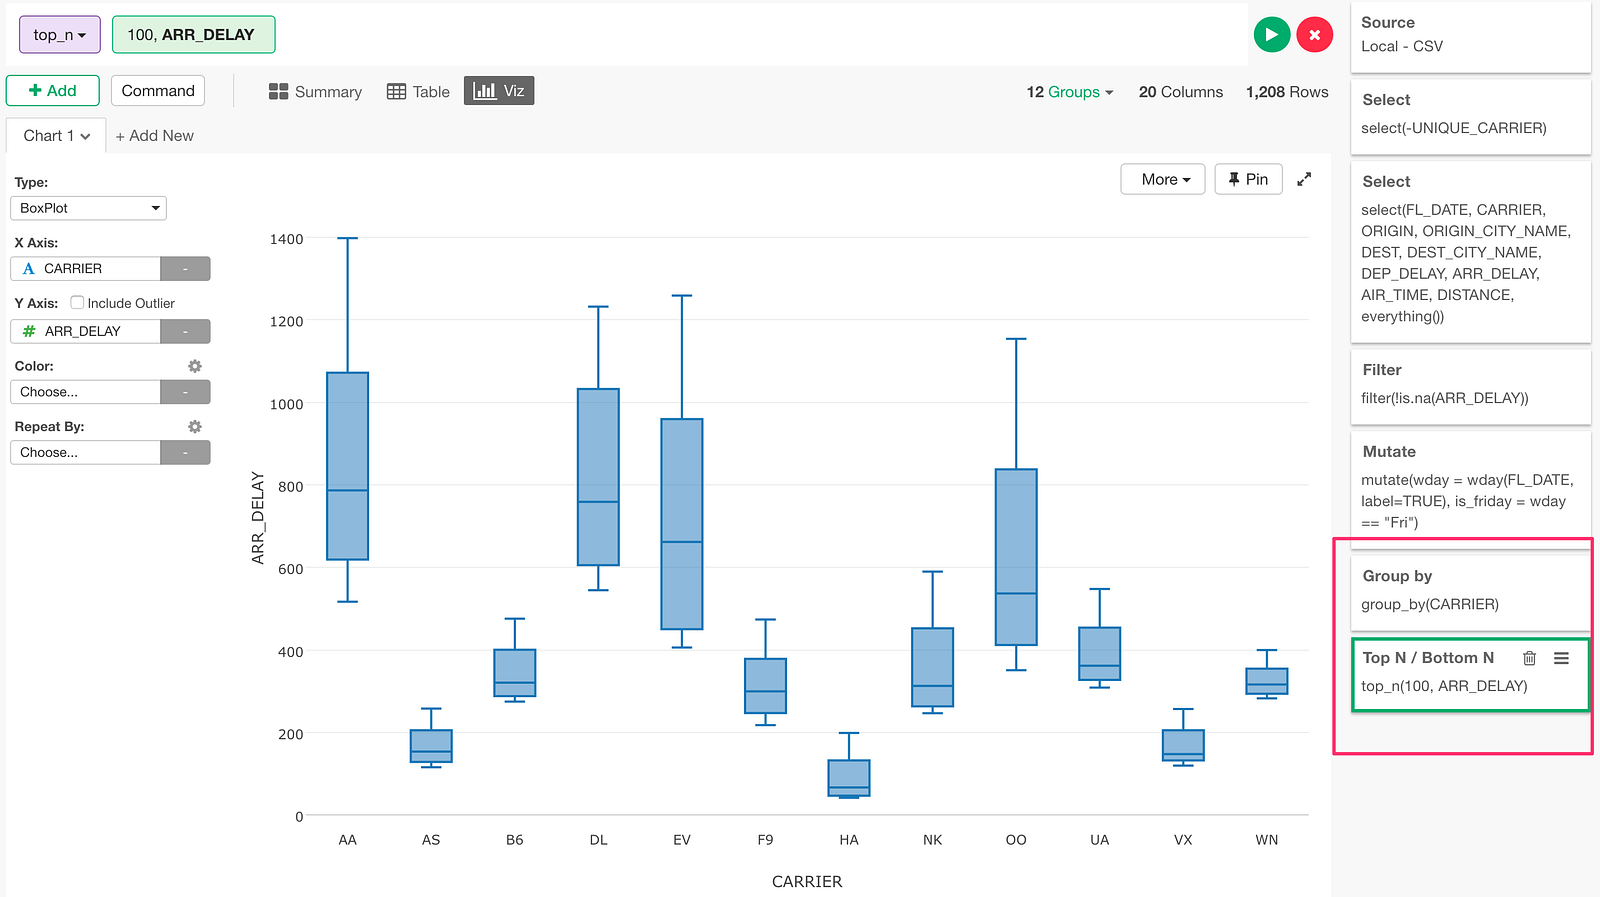Click the ARR_DELAY y-axis title

pos(258,518)
